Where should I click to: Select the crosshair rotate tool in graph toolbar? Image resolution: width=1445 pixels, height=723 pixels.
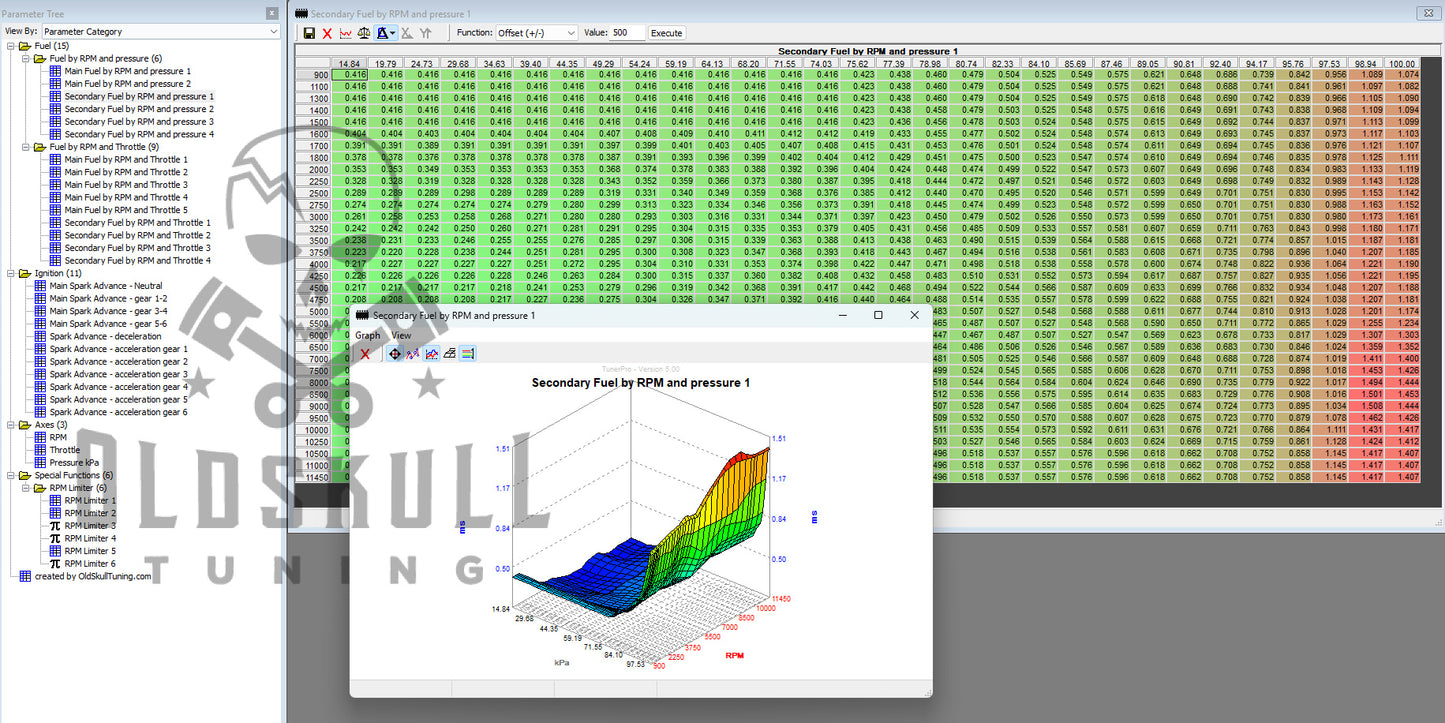pyautogui.click(x=395, y=354)
